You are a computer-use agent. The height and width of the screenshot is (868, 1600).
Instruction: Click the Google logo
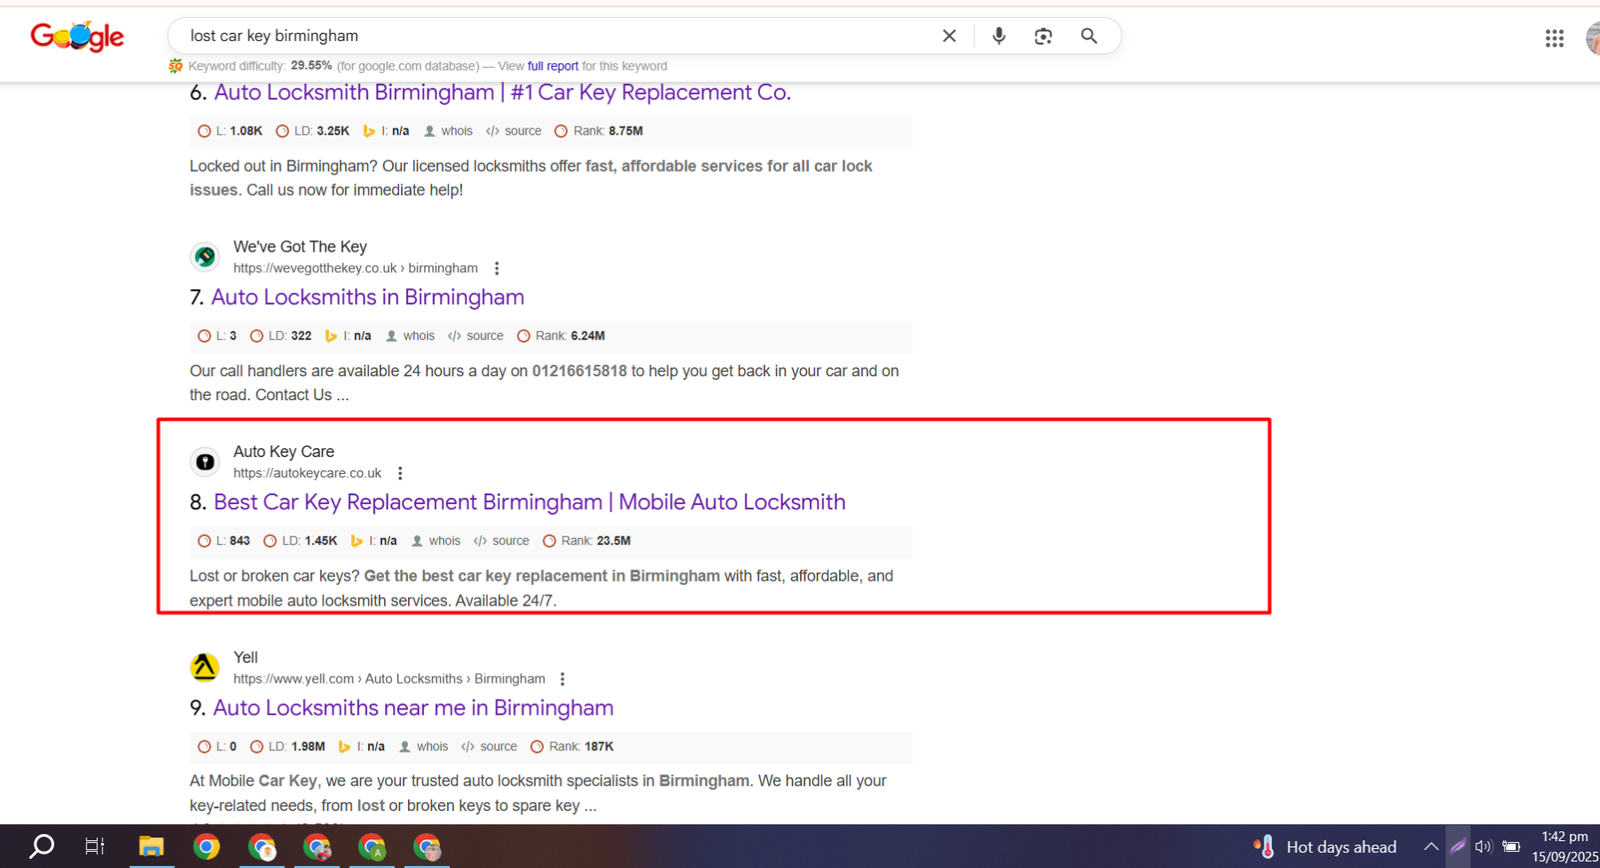click(x=77, y=37)
